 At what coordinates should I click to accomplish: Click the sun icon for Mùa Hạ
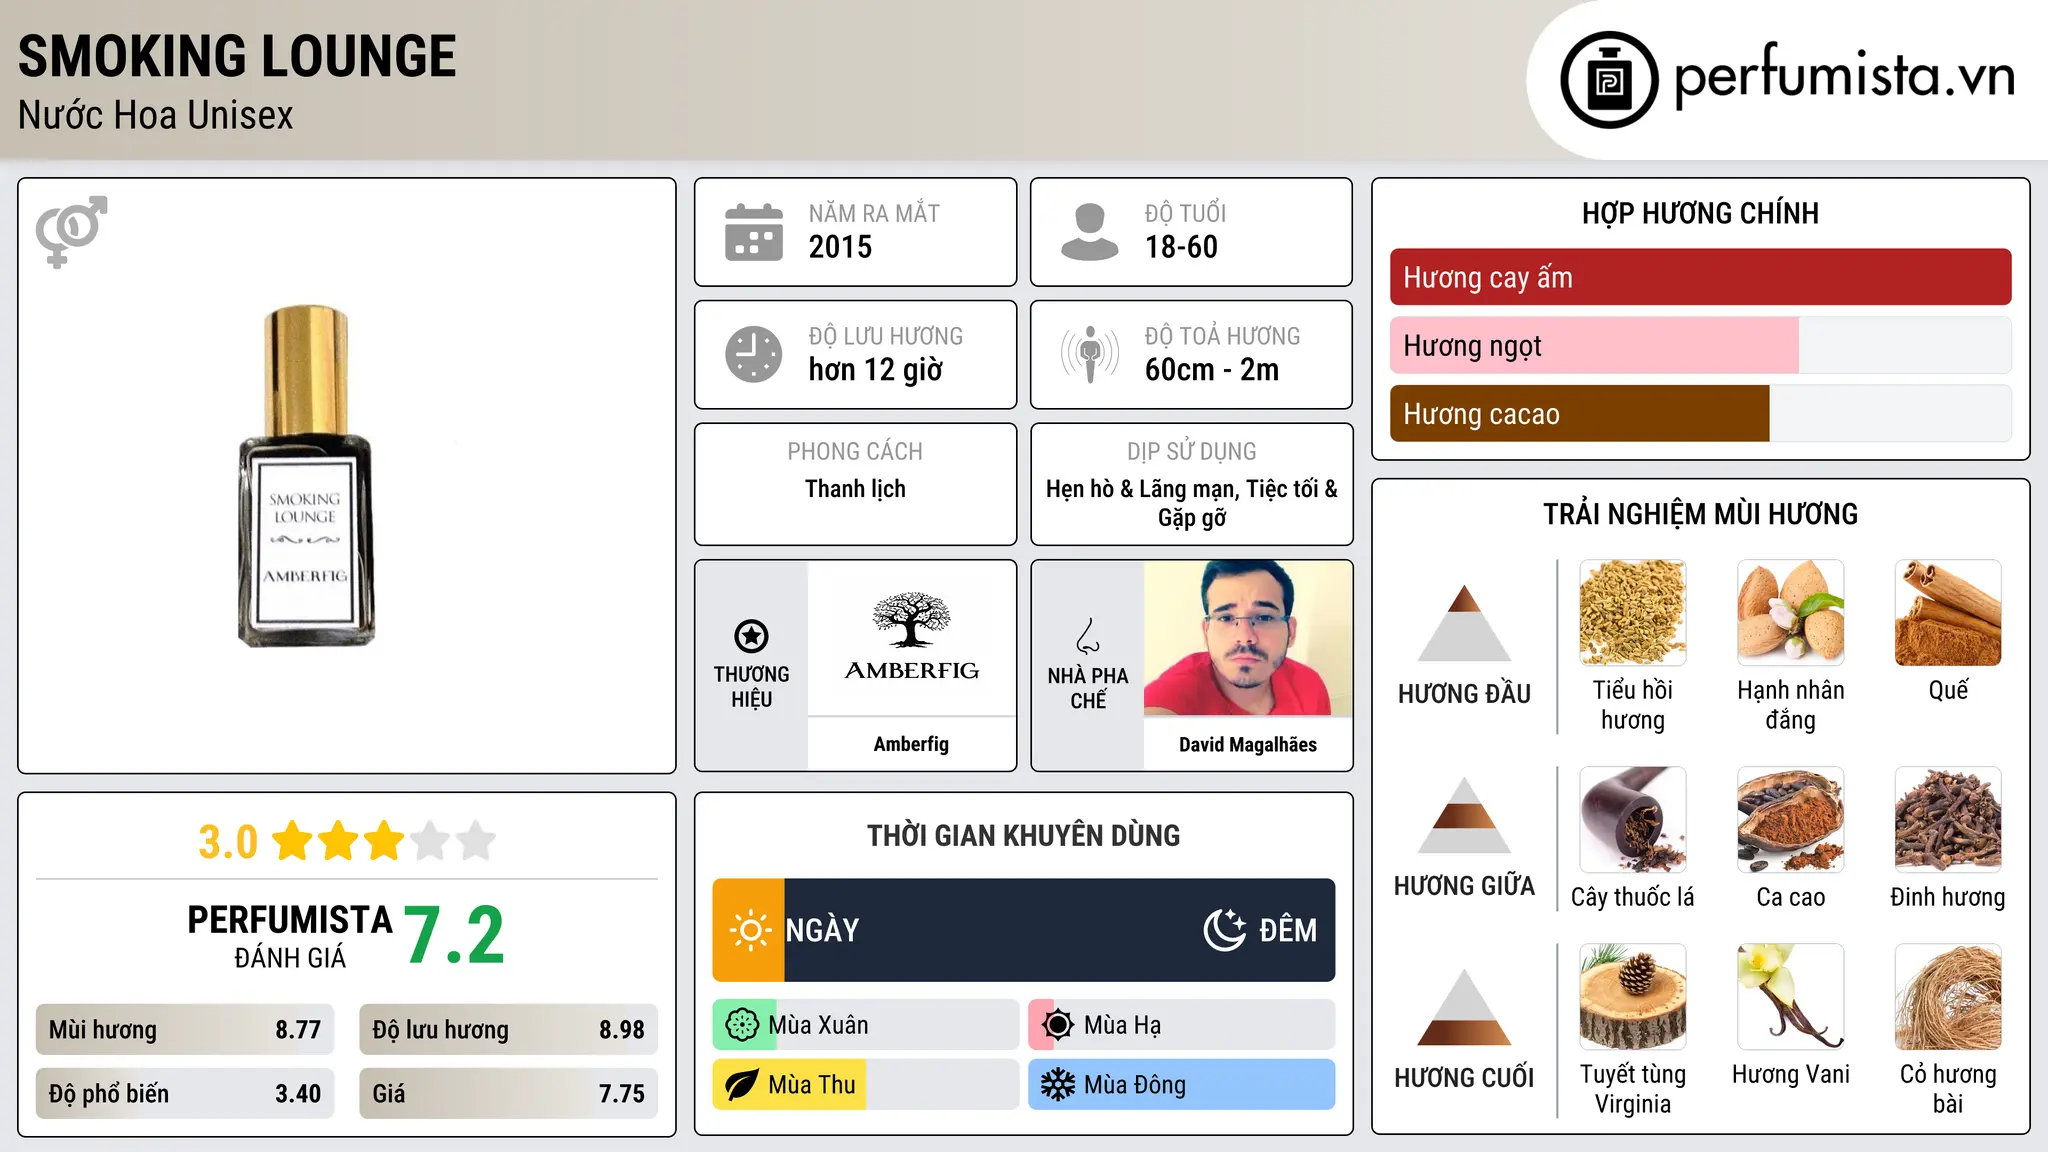point(1058,1025)
